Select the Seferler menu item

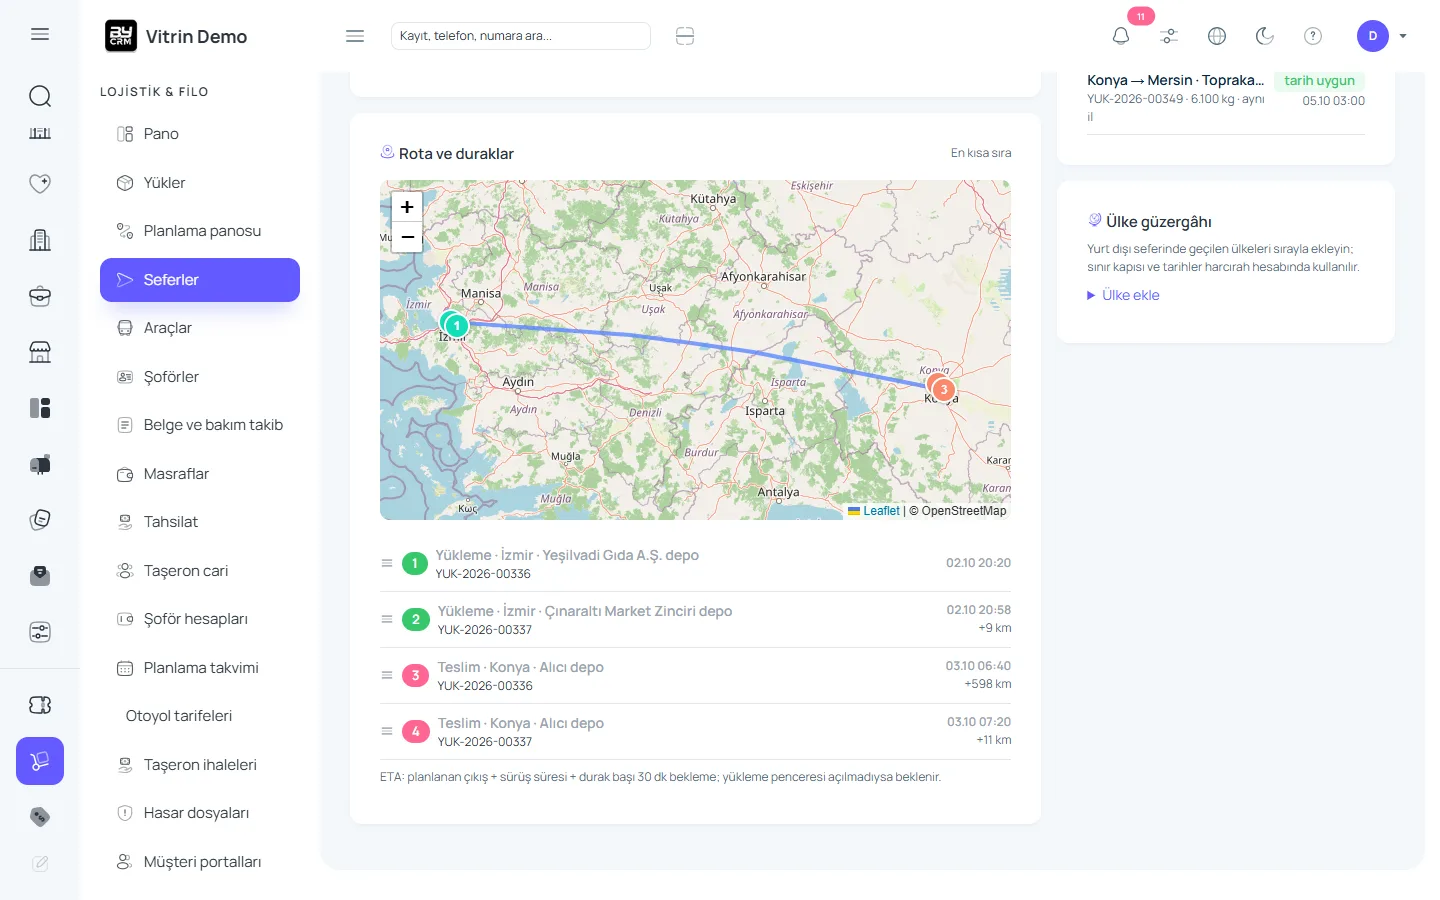200,280
